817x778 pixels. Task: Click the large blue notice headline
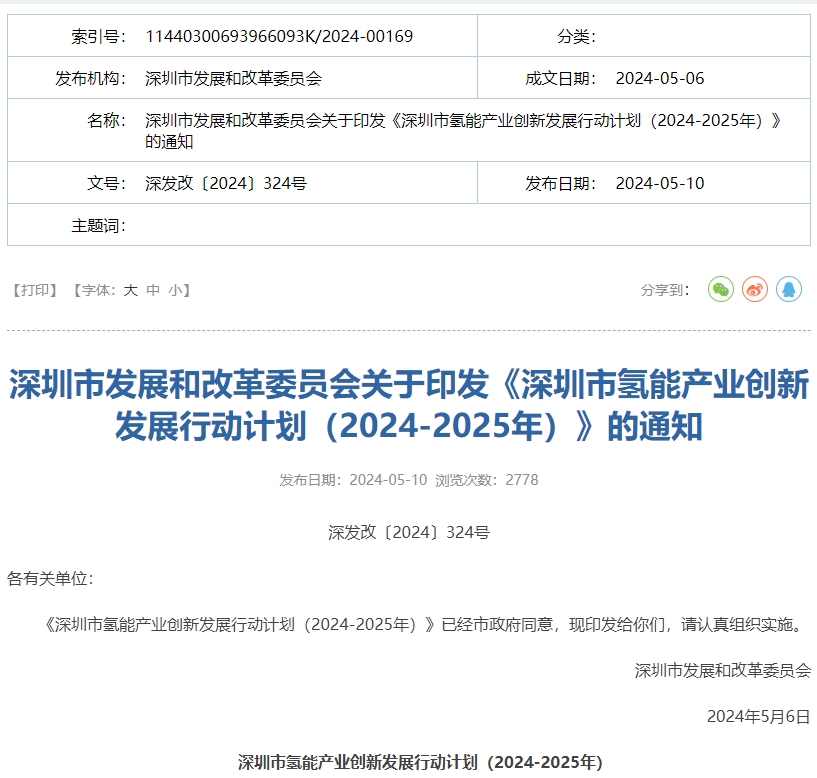tap(409, 405)
